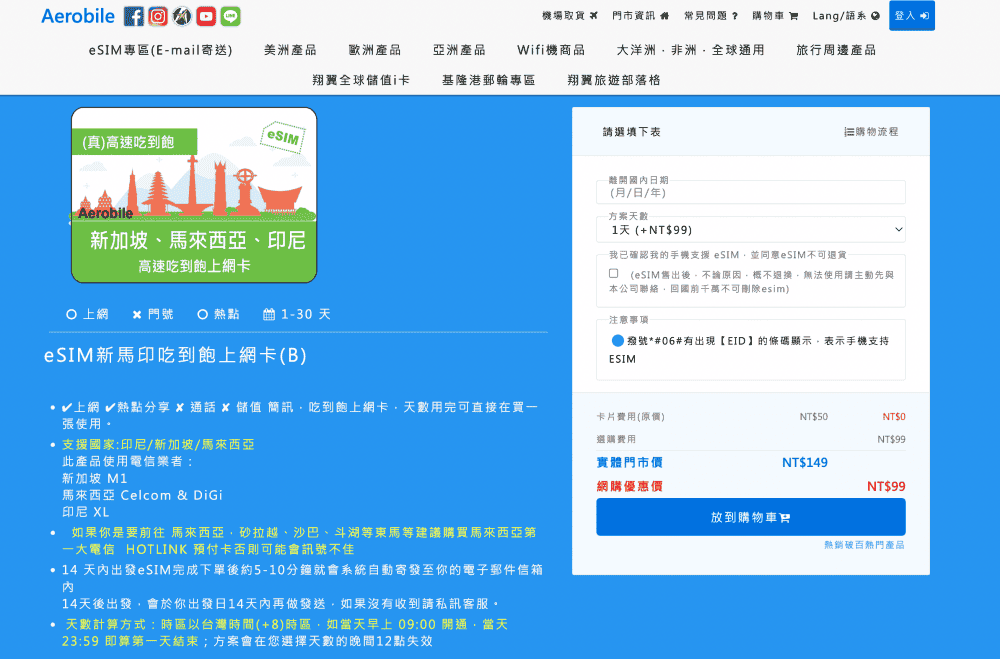Viewport: 1000px width, 659px height.
Task: Click the 網購優惠價 NT$99 price
Action: [886, 486]
